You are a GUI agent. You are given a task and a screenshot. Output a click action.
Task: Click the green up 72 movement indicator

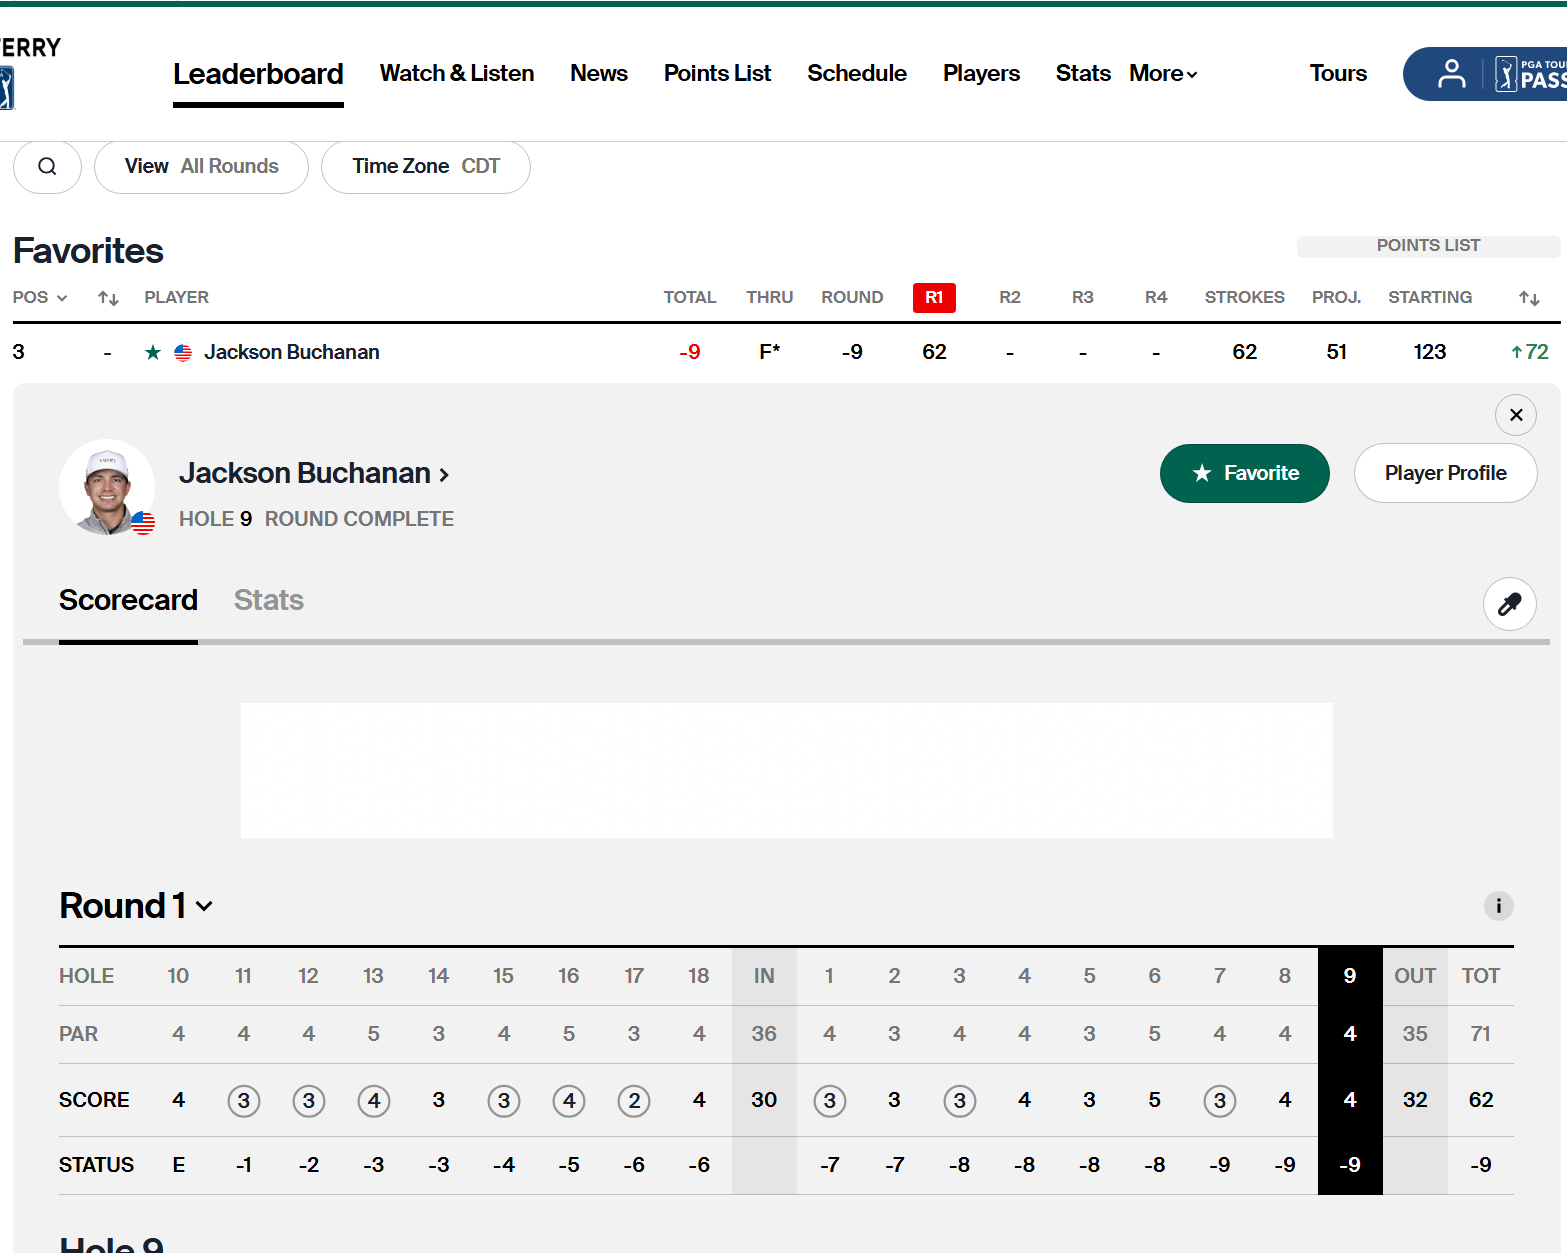[1530, 352]
